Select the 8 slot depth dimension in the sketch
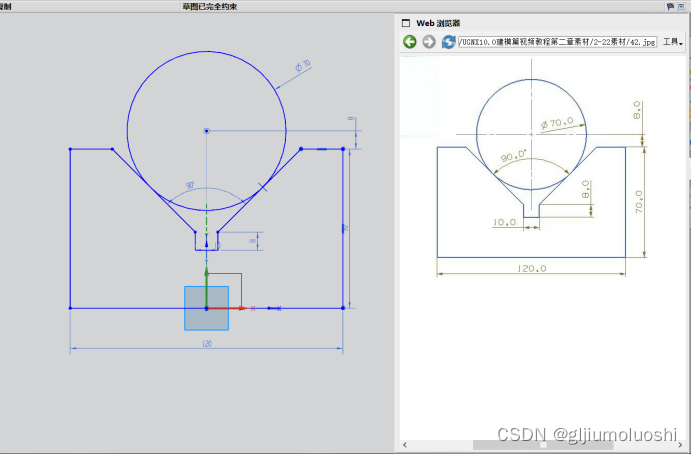Viewport: 692px width, 454px height. (x=252, y=241)
